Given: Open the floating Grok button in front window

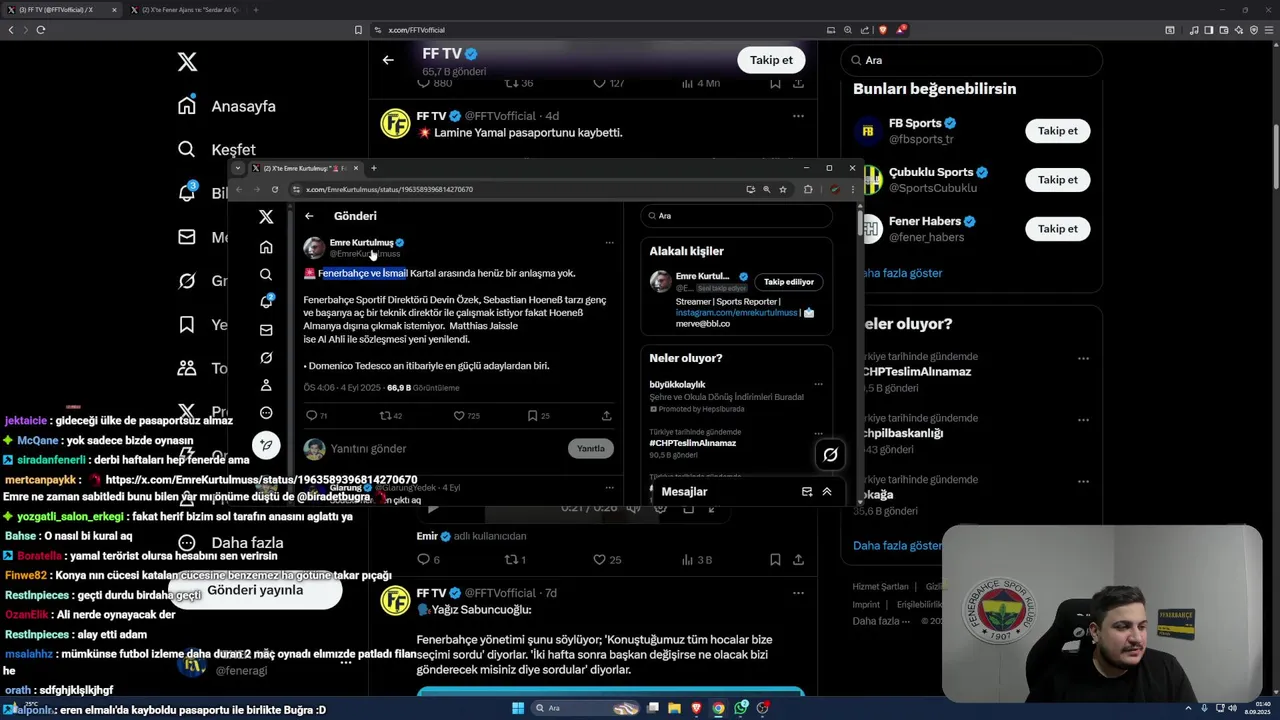Looking at the screenshot, I should pos(830,455).
